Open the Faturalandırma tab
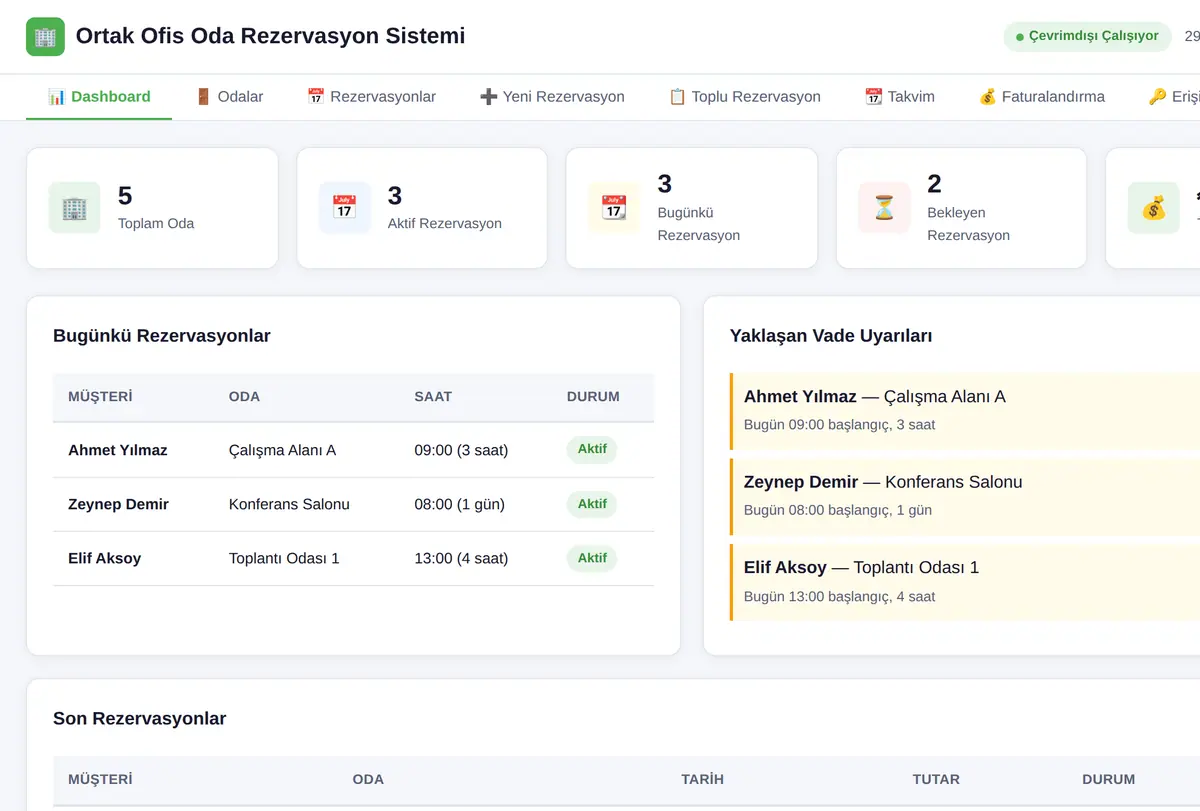Image resolution: width=1200 pixels, height=811 pixels. point(1041,97)
